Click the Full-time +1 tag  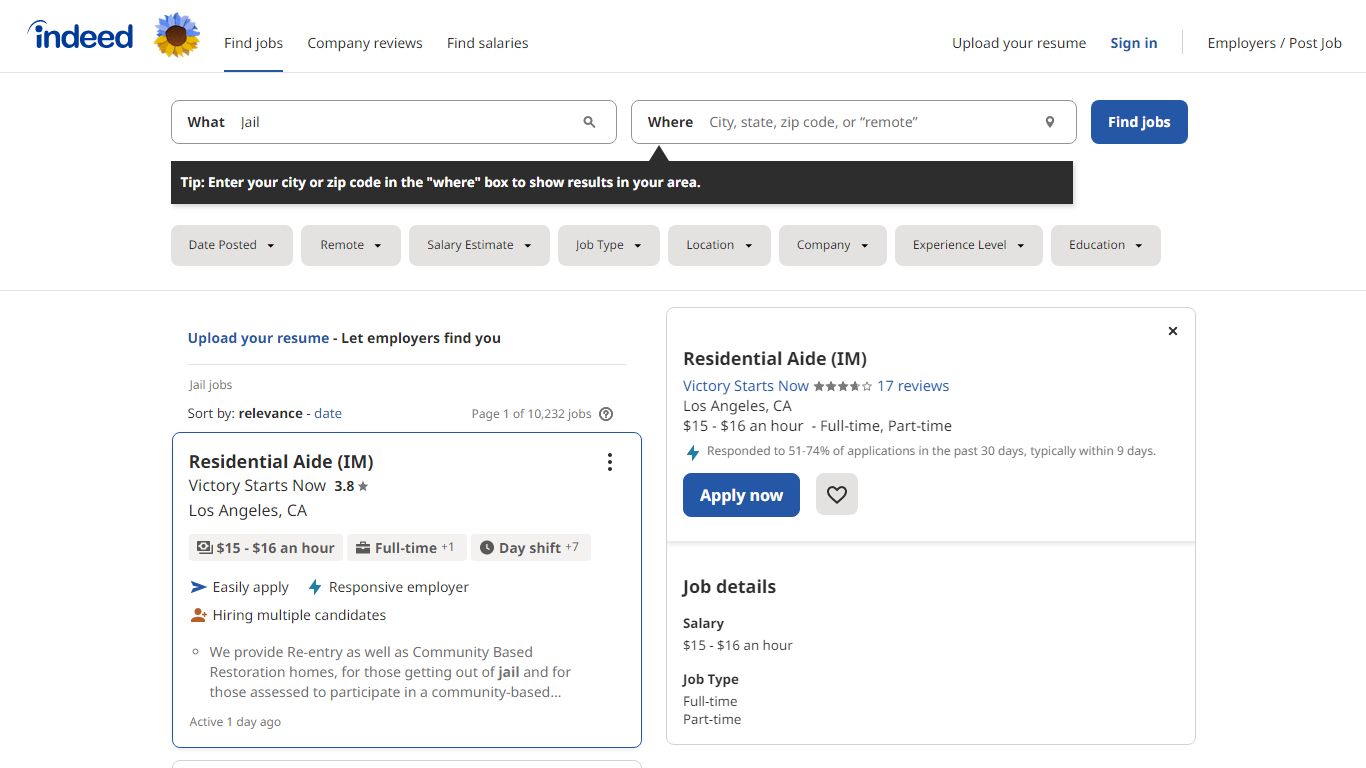(407, 548)
